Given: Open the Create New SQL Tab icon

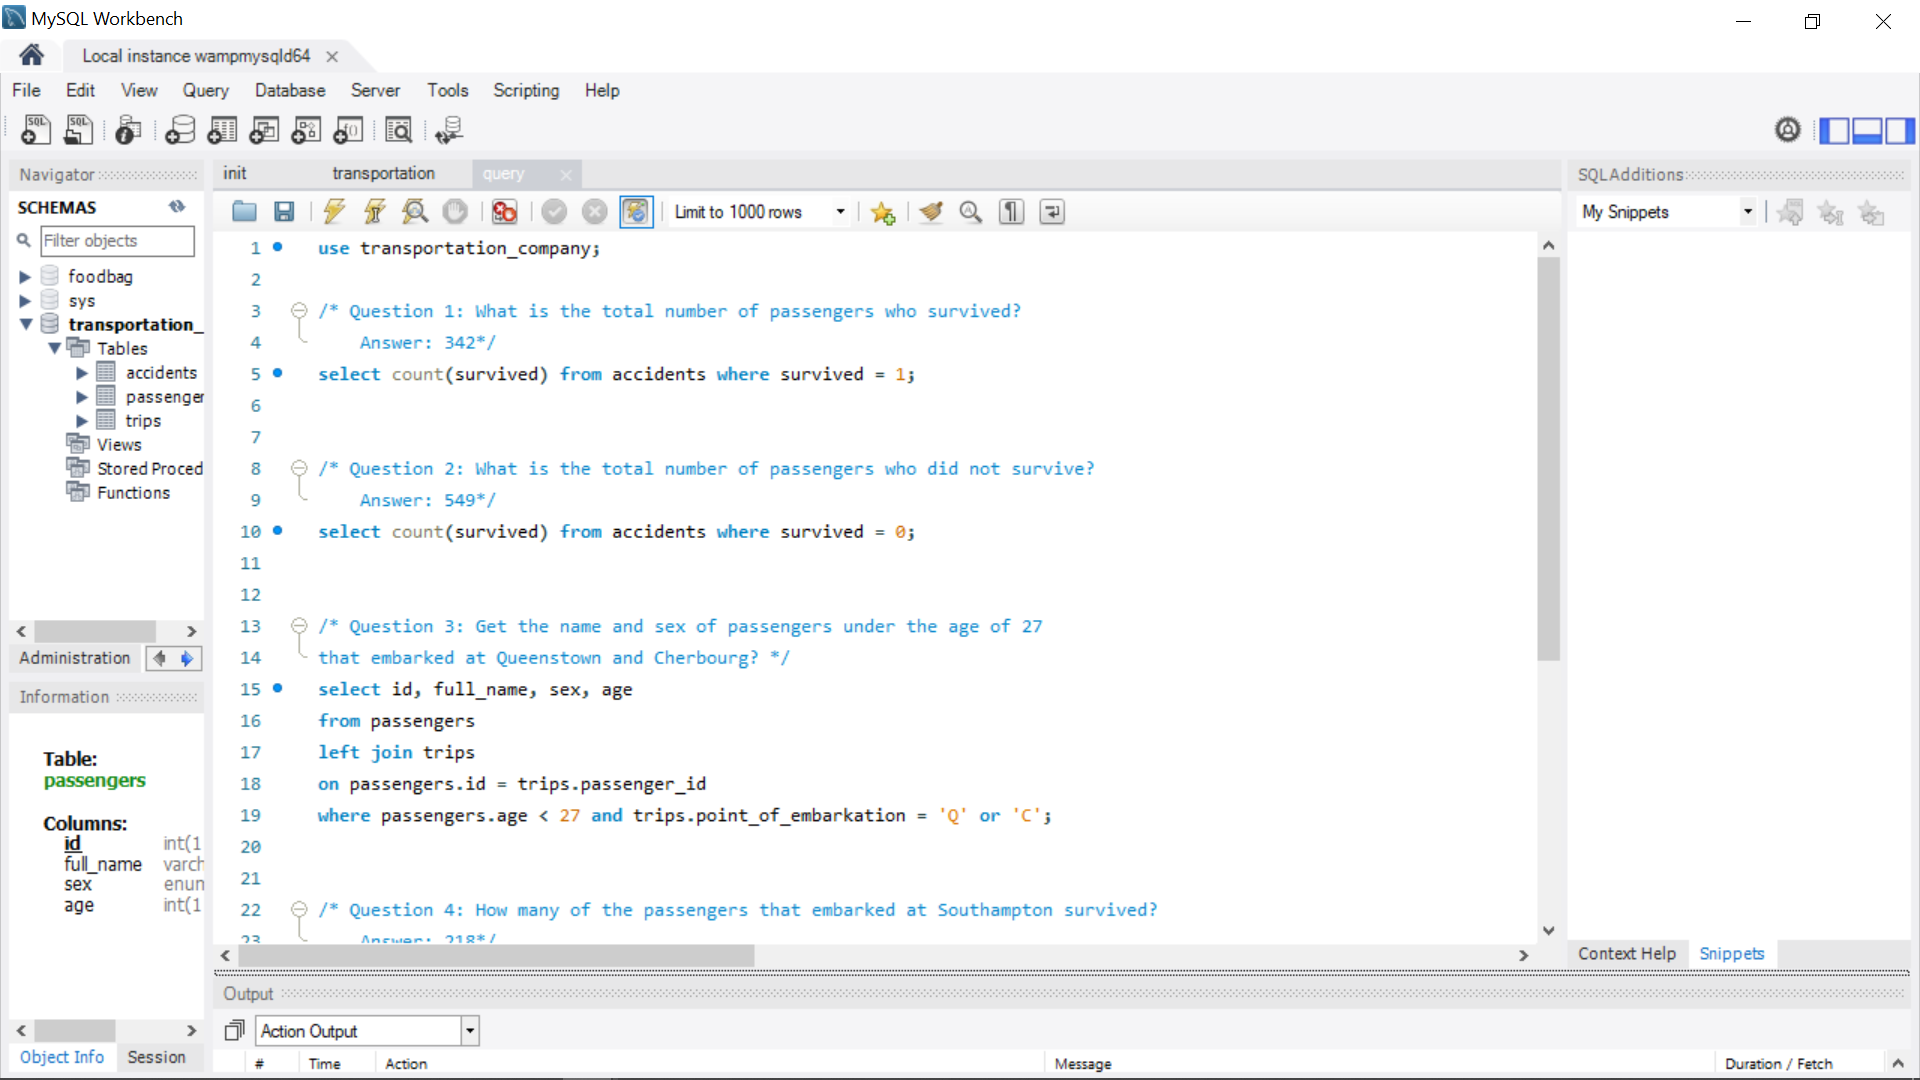Looking at the screenshot, I should [x=35, y=130].
